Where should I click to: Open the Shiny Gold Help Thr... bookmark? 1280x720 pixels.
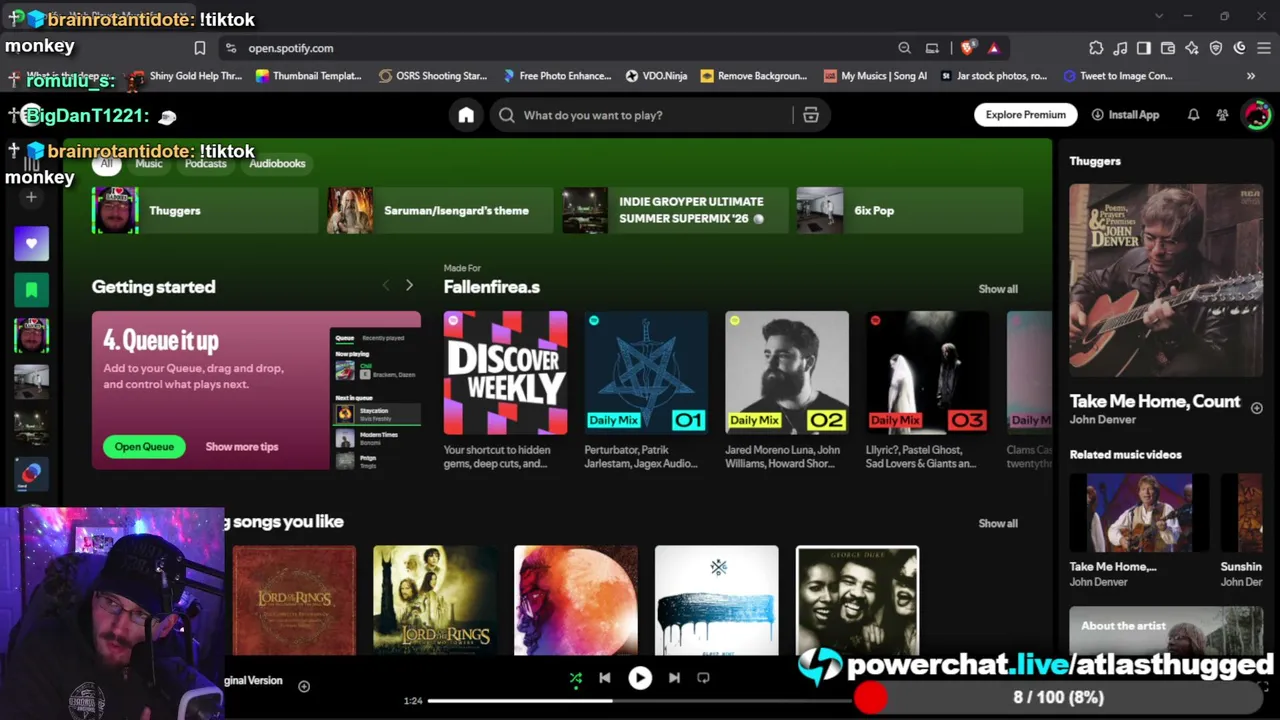(186, 76)
